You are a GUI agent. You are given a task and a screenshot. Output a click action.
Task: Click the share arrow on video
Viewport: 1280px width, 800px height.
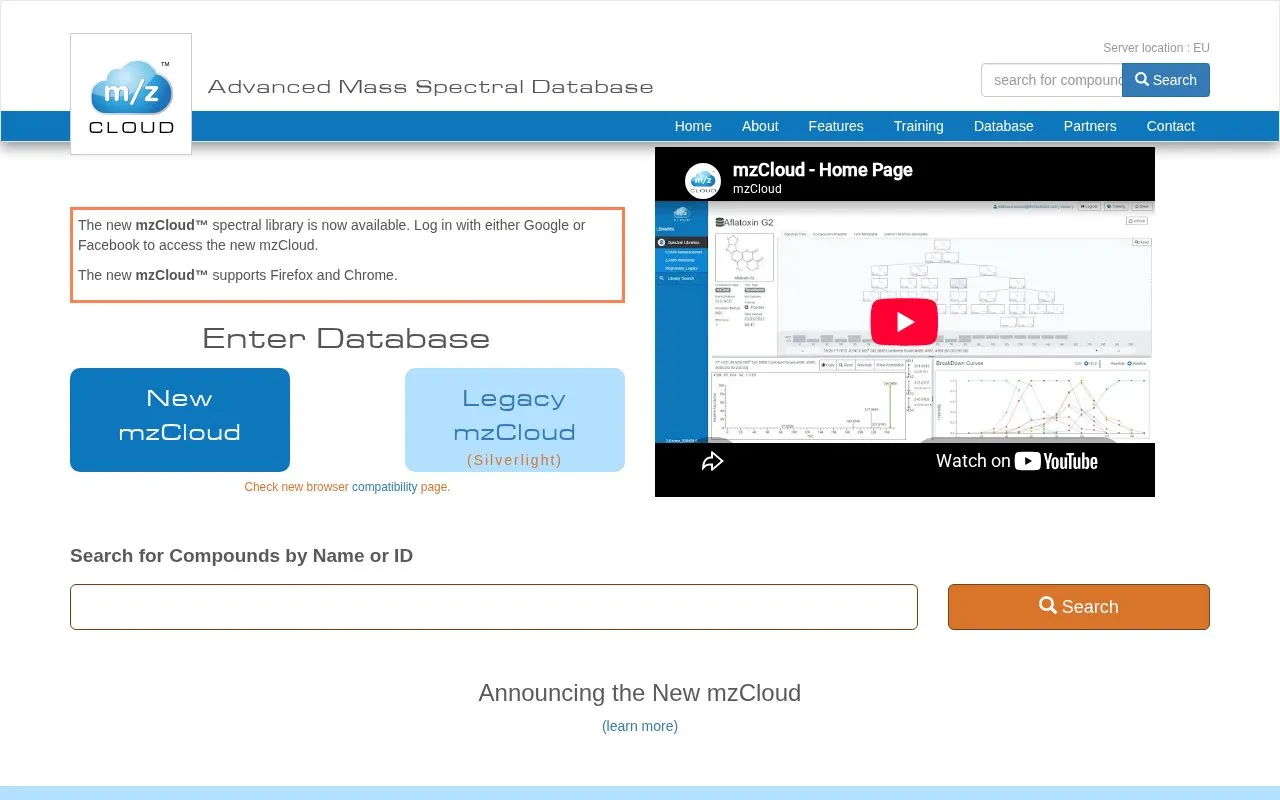(712, 461)
